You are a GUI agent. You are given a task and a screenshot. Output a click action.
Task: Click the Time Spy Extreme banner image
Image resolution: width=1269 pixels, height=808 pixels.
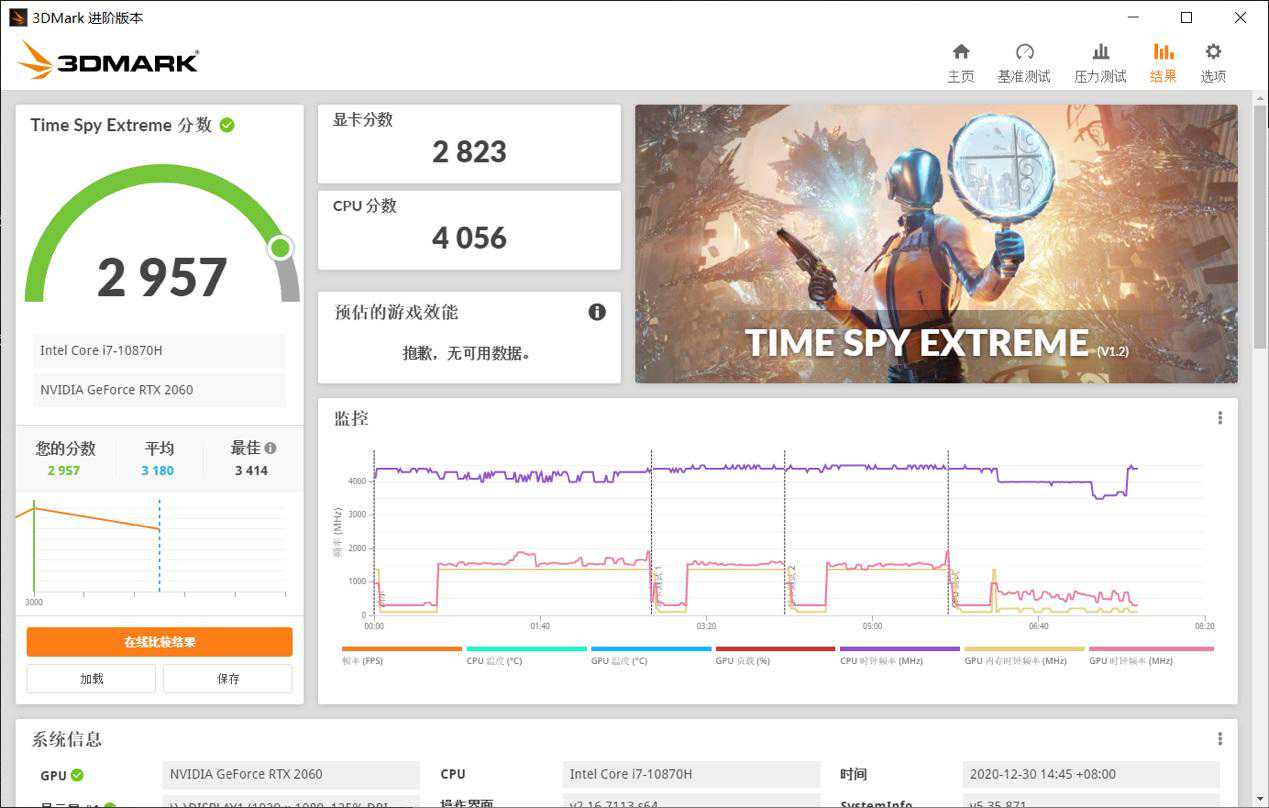(x=936, y=244)
